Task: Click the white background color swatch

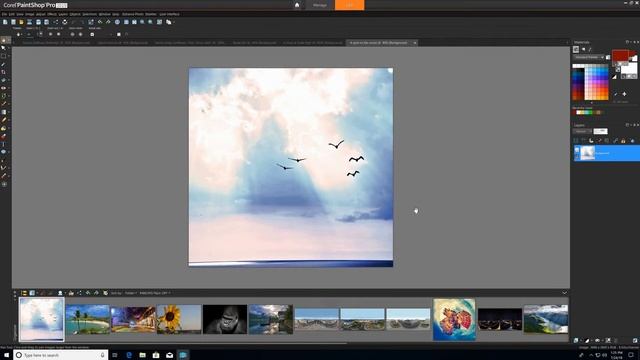Action: click(x=629, y=68)
